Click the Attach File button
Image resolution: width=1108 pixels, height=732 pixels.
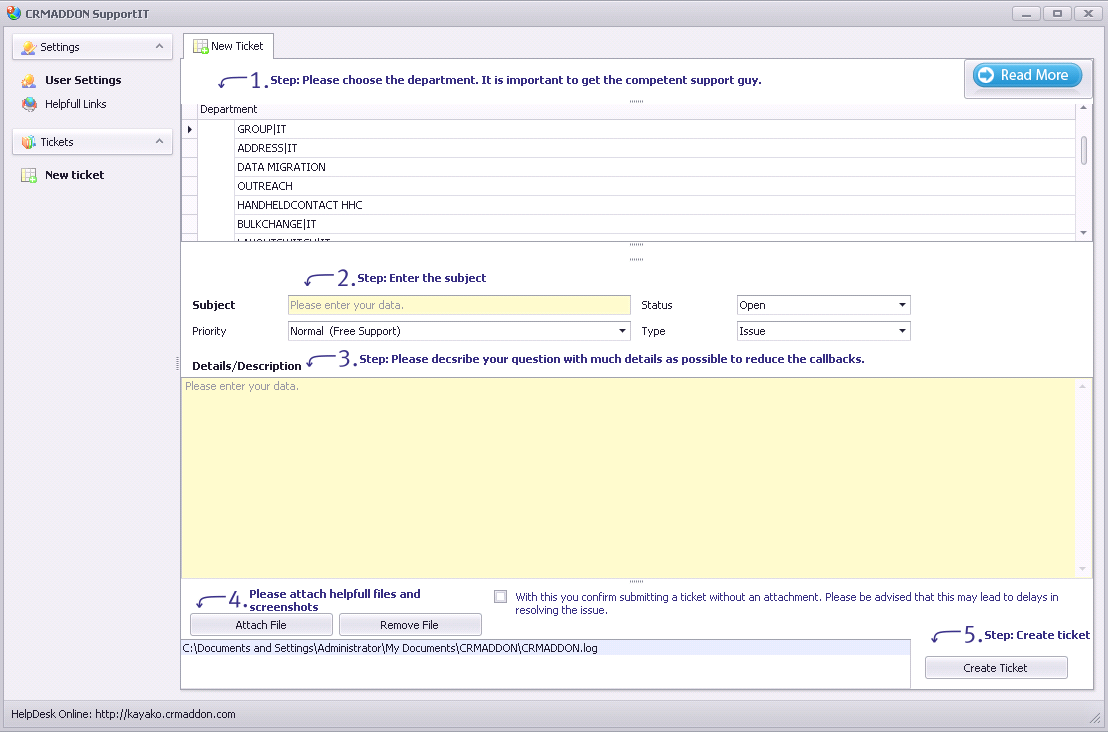coord(261,625)
